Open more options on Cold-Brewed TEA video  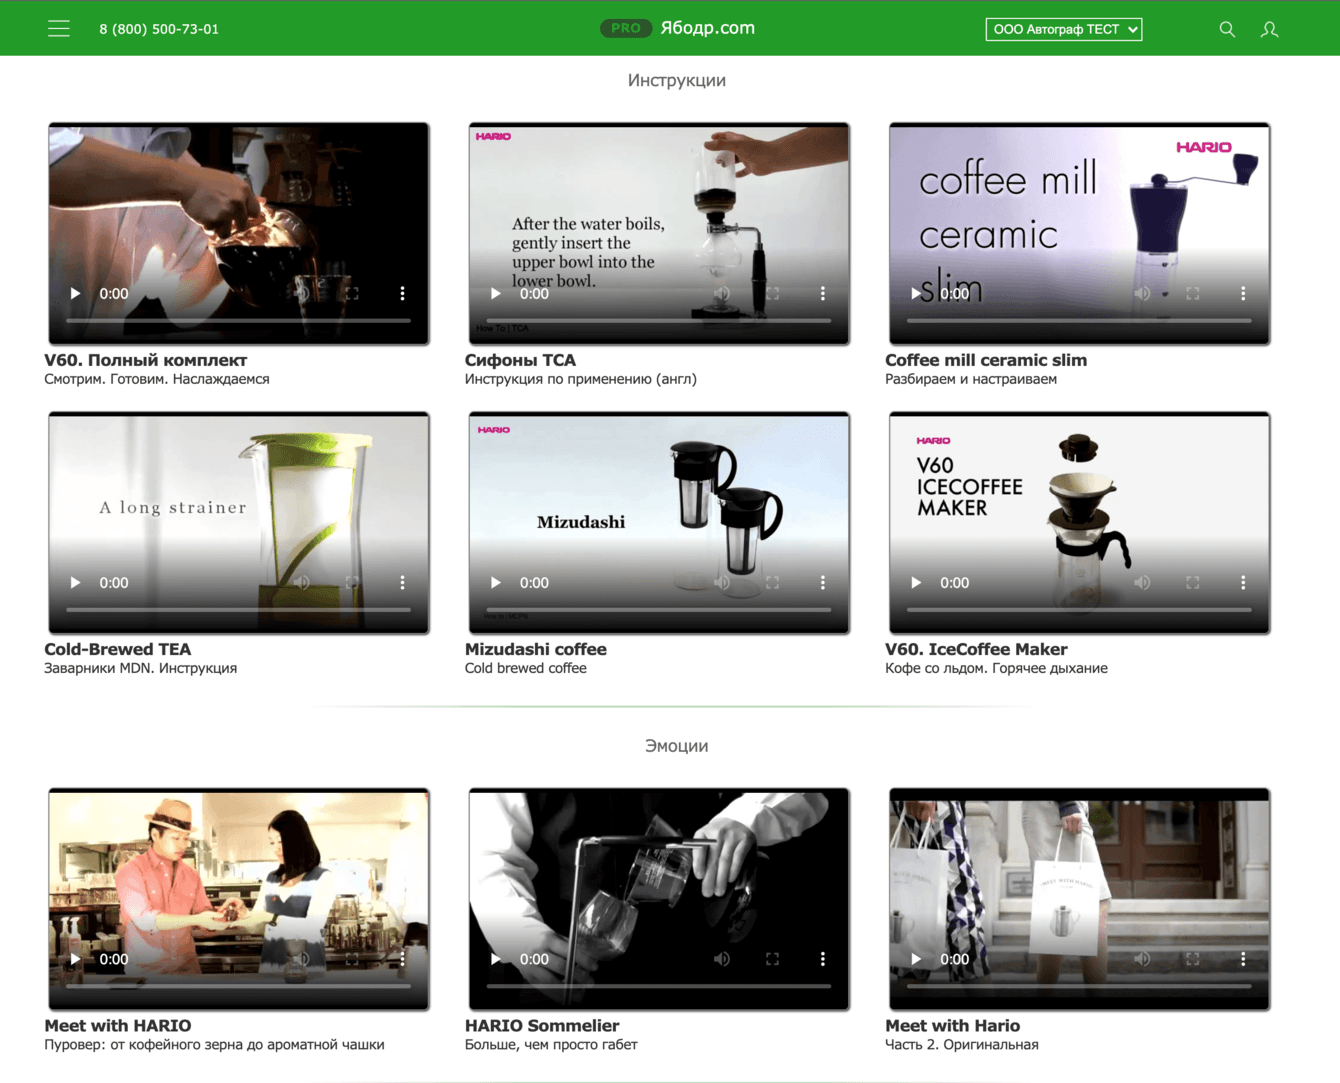(x=402, y=583)
